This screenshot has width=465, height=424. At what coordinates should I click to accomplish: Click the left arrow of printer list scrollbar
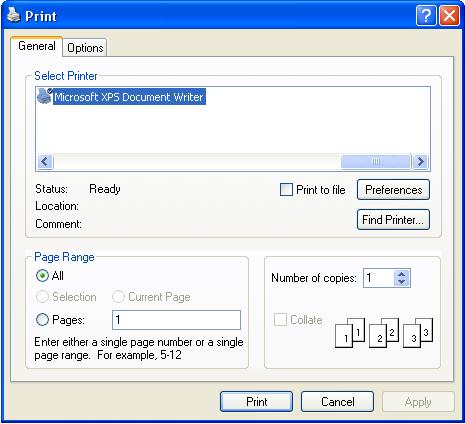(x=45, y=162)
